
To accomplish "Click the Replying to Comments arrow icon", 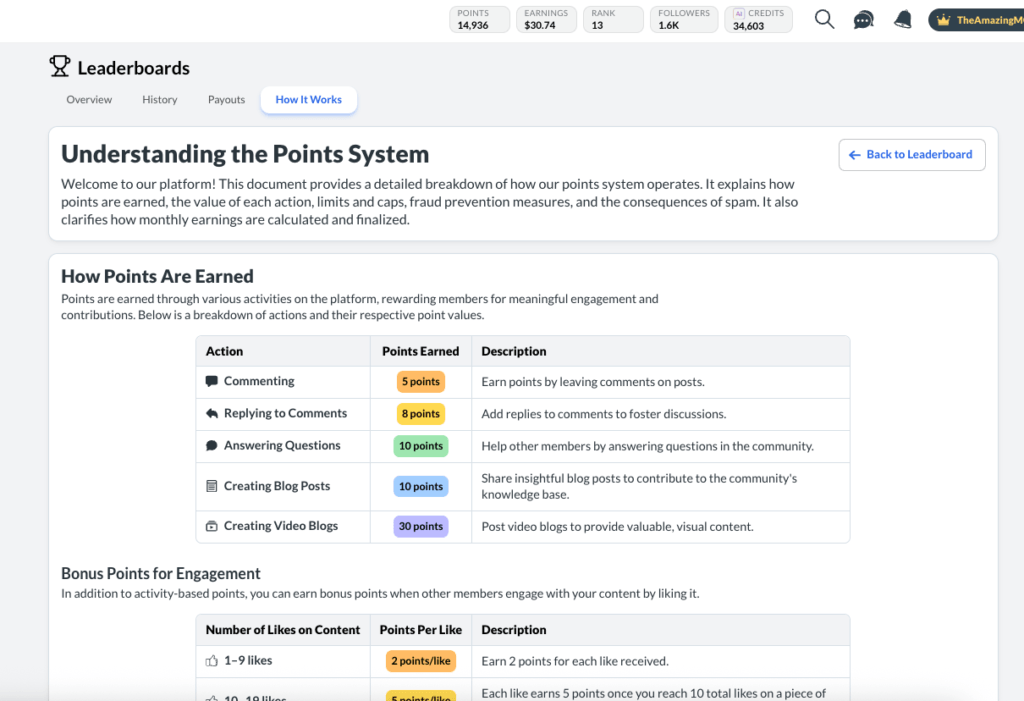I will (212, 413).
